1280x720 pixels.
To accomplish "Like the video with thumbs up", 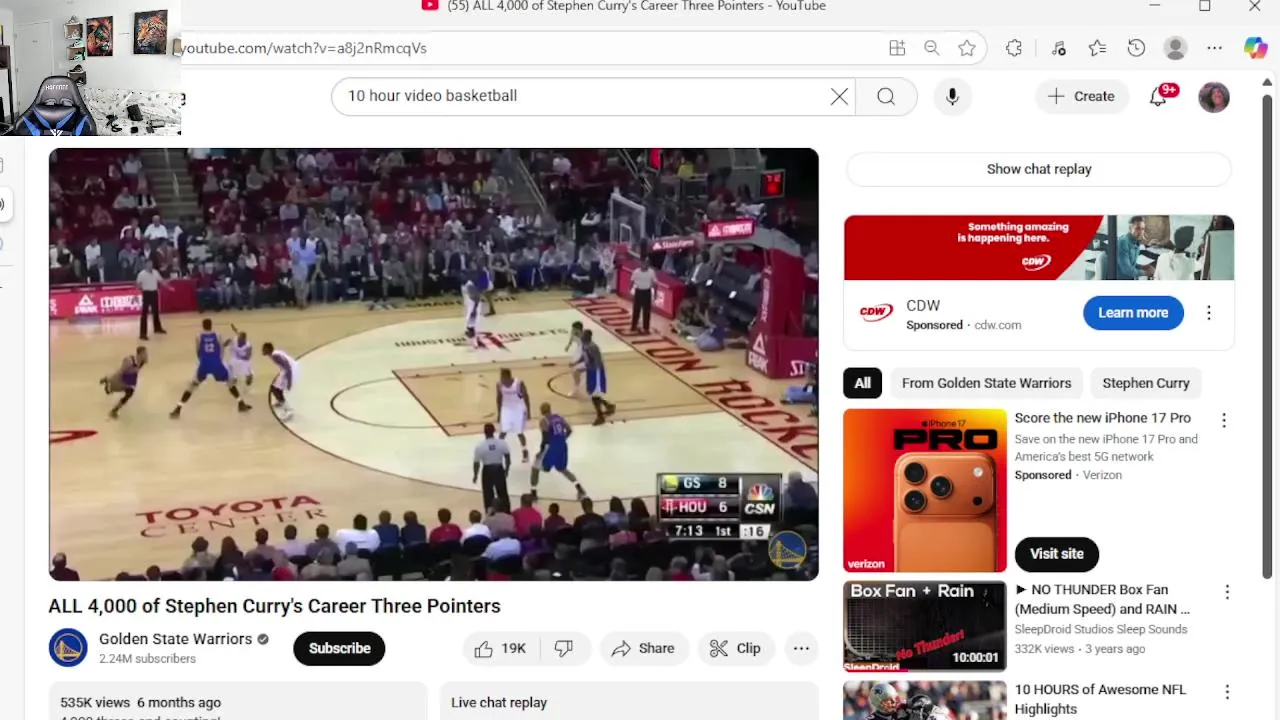I will click(x=501, y=648).
